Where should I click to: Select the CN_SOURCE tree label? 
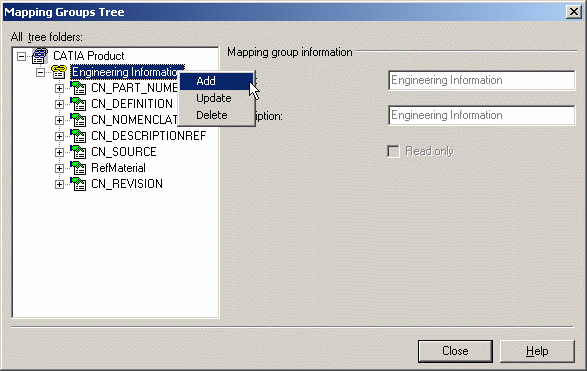pyautogui.click(x=124, y=152)
